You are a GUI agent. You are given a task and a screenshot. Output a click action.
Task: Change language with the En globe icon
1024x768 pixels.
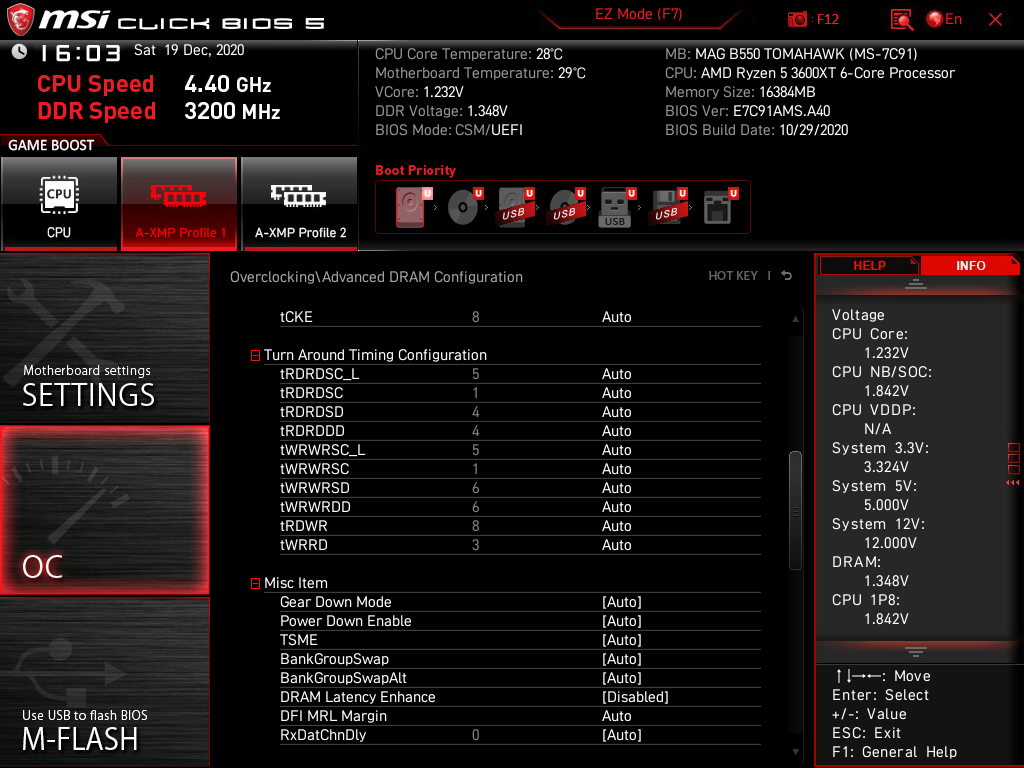944,19
